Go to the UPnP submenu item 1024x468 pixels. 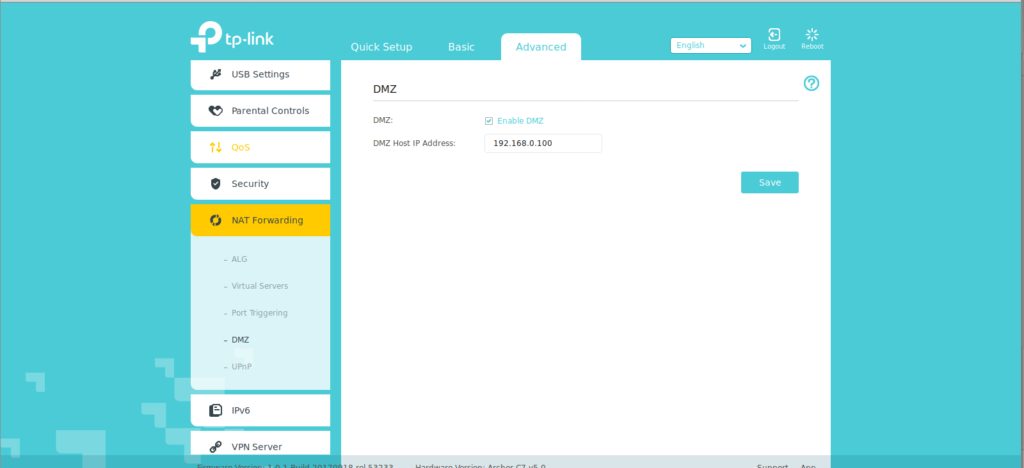[241, 367]
